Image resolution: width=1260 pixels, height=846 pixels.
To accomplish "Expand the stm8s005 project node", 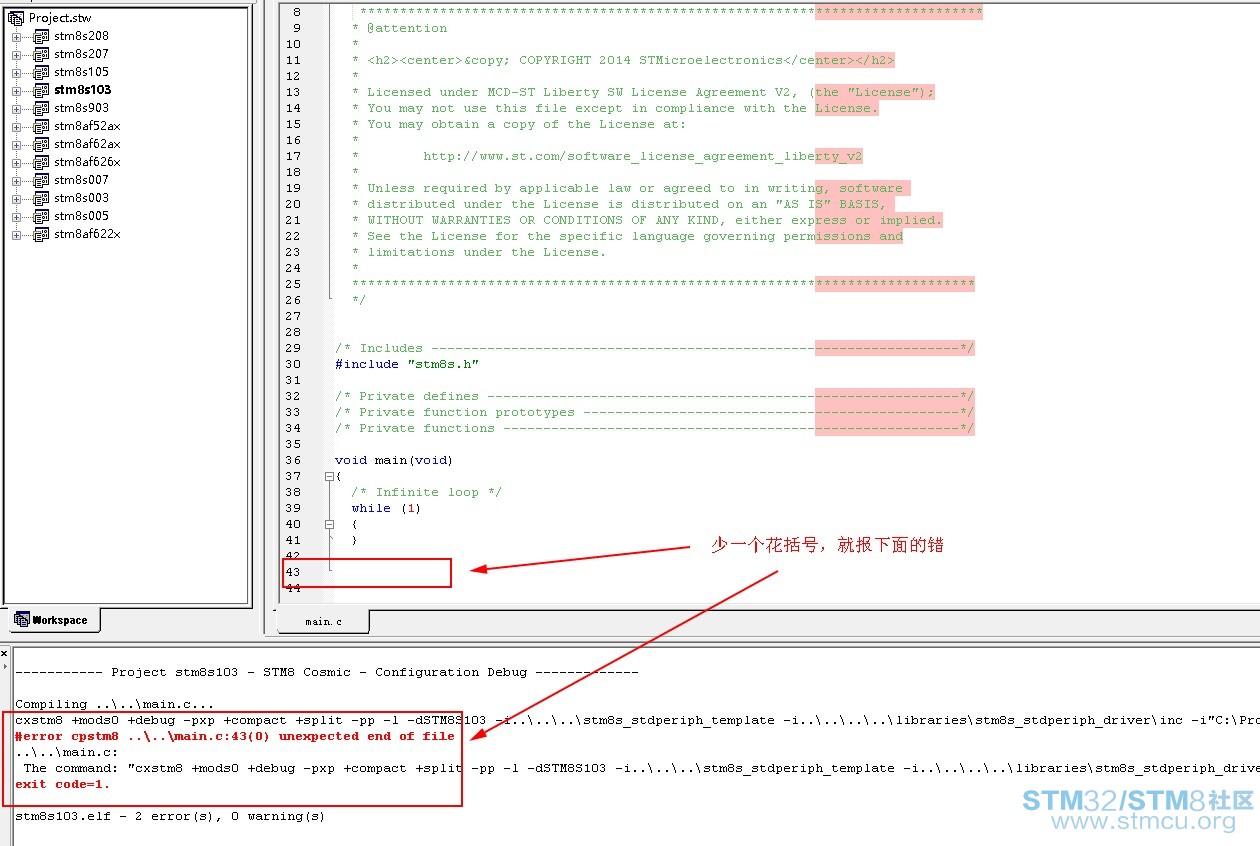I will [x=16, y=217].
